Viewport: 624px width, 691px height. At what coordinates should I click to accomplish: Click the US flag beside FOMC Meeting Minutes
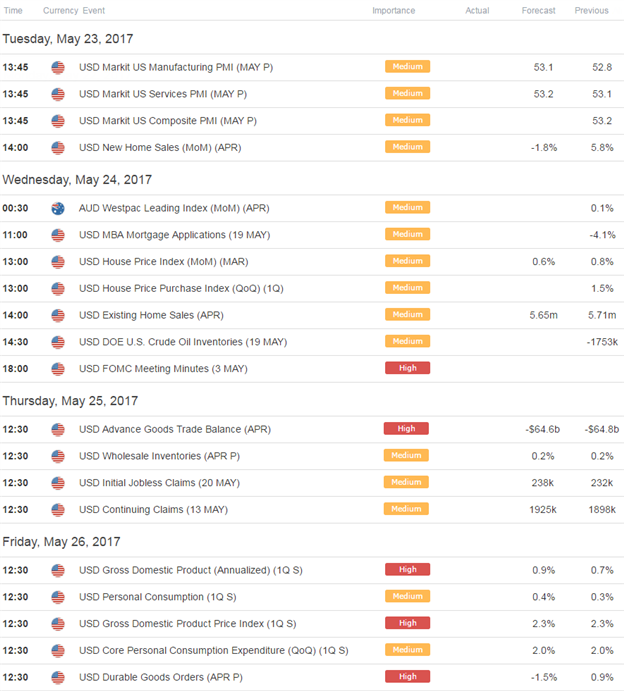58,369
